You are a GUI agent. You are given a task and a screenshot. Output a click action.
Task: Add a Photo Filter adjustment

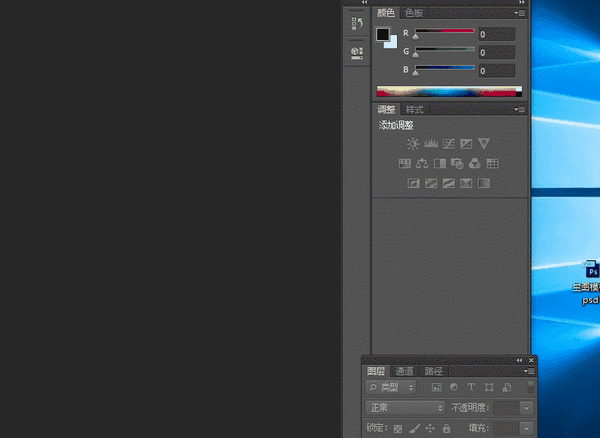click(457, 164)
